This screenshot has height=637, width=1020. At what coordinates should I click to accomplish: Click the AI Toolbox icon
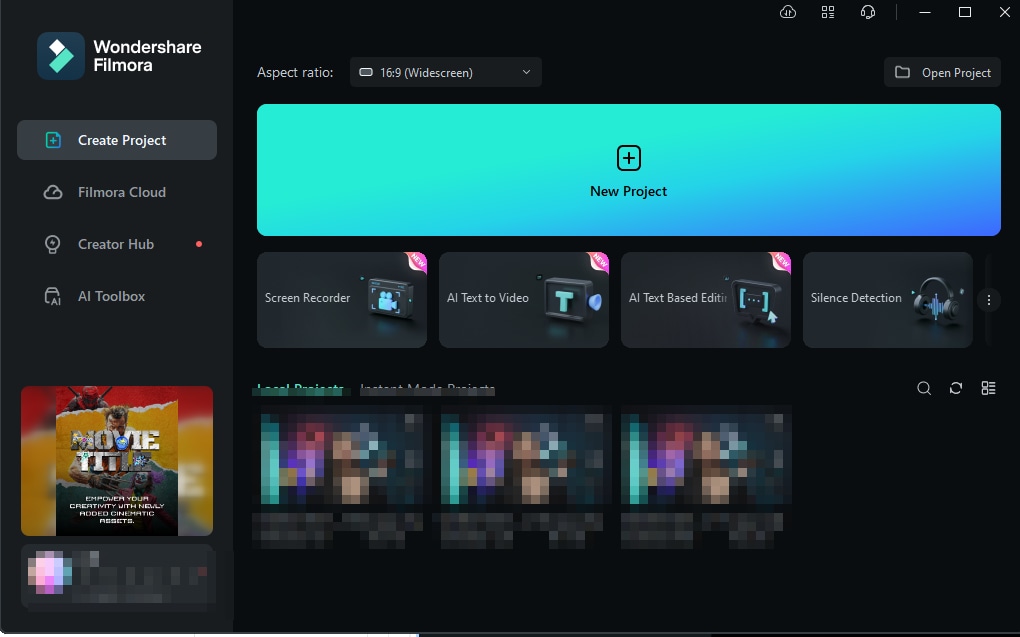point(53,297)
